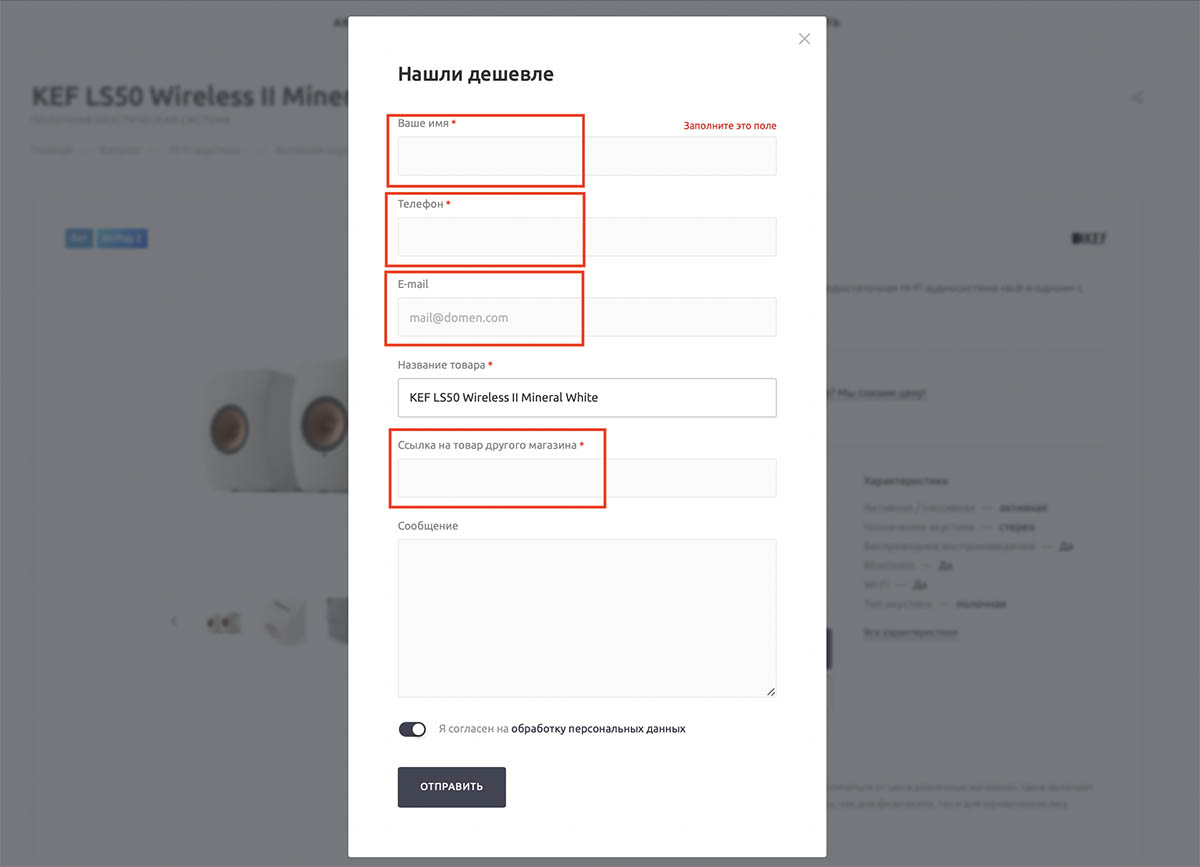The image size is (1200, 867).
Task: Click the "Телефон" input field
Action: (x=587, y=237)
